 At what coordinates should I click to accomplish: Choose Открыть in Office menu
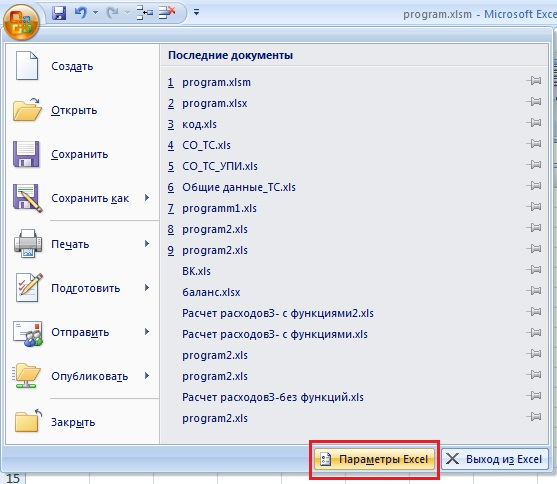click(x=82, y=110)
